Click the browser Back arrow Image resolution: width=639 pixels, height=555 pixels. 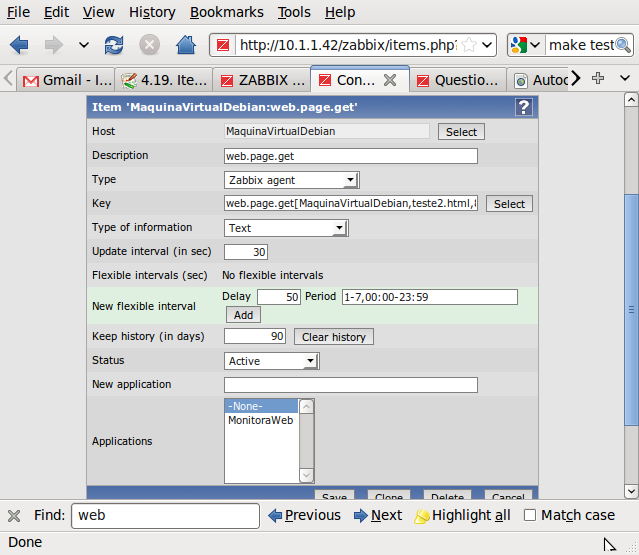[x=19, y=45]
